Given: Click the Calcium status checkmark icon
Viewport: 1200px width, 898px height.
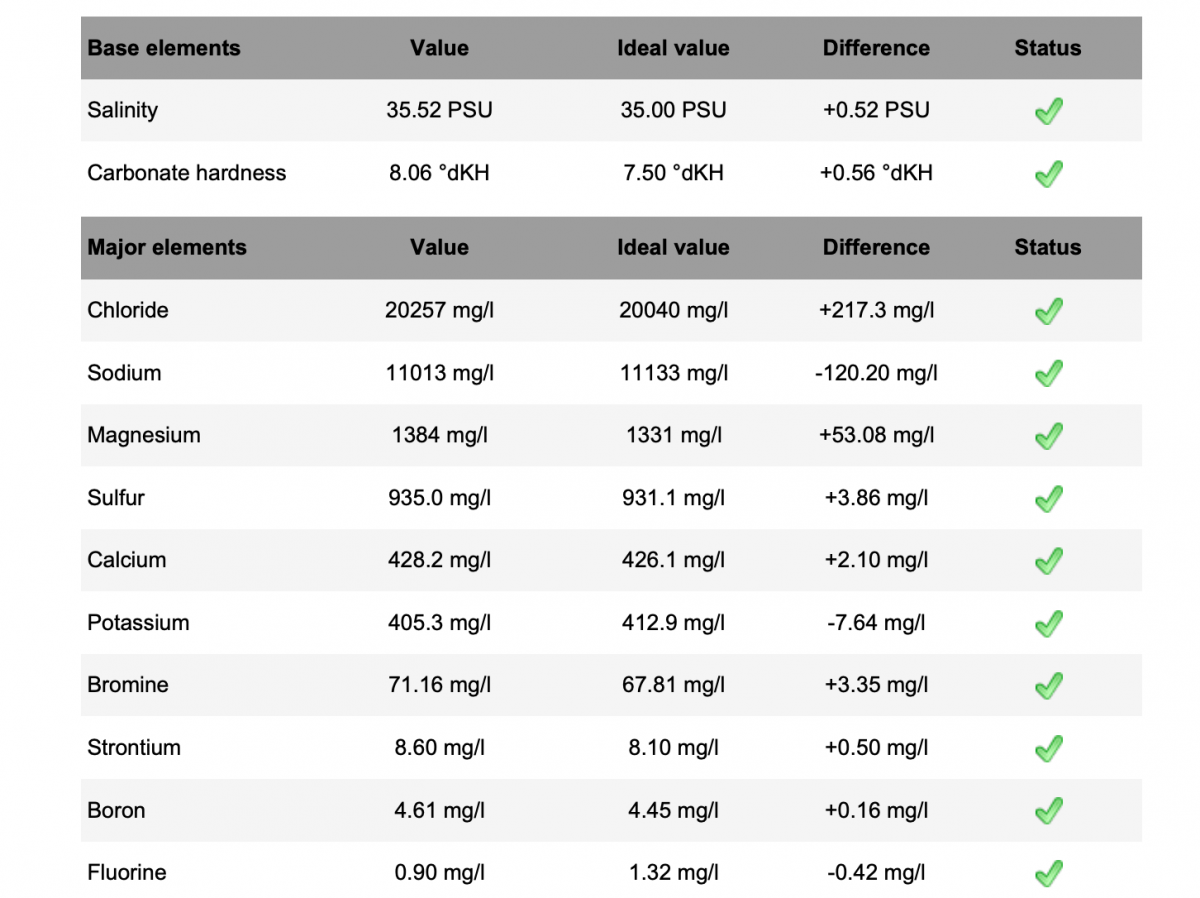Looking at the screenshot, I should 1048,561.
